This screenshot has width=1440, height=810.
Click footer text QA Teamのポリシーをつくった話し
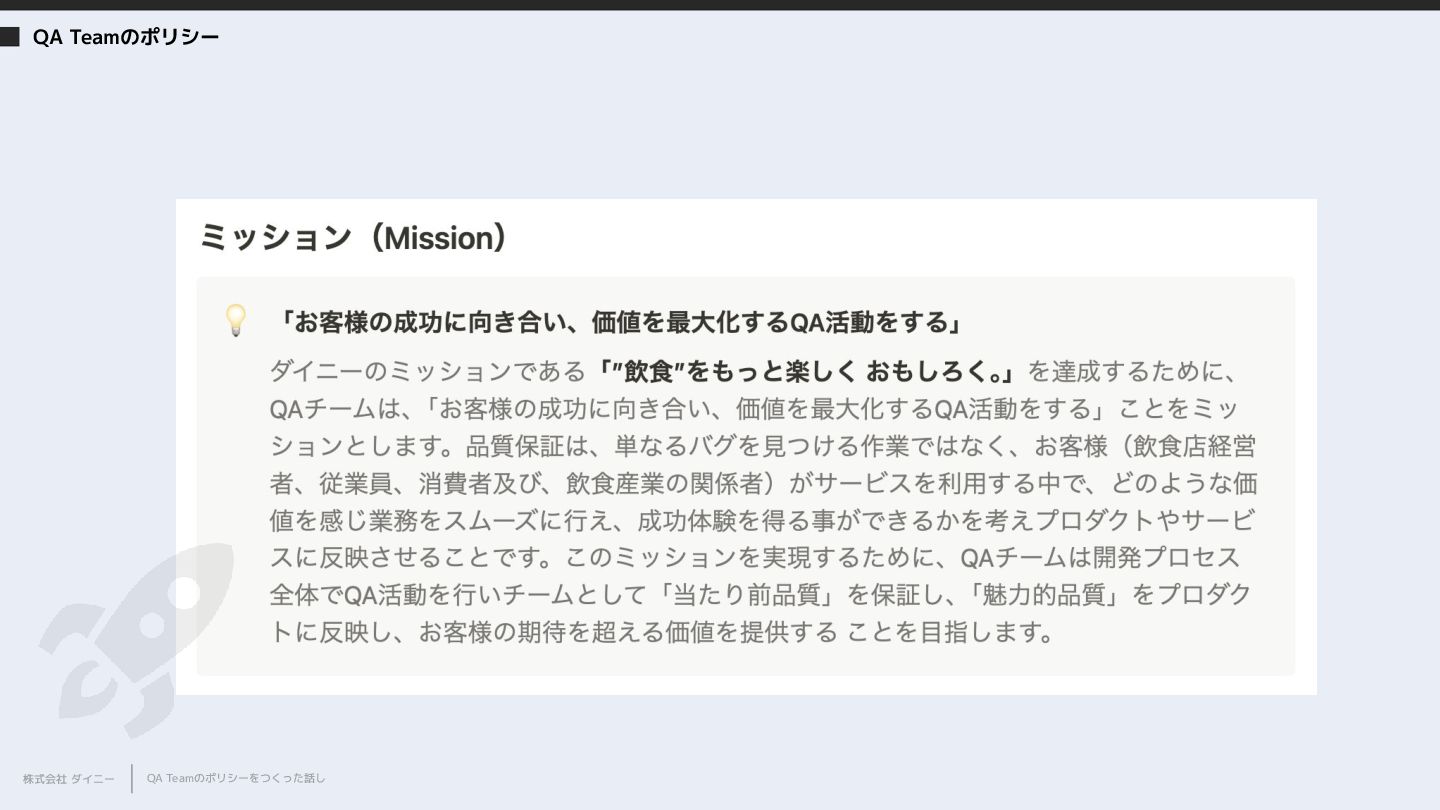[x=236, y=778]
